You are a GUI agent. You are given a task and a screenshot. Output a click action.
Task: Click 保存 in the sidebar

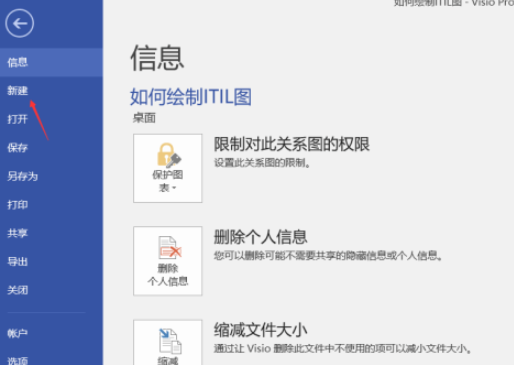pos(51,148)
